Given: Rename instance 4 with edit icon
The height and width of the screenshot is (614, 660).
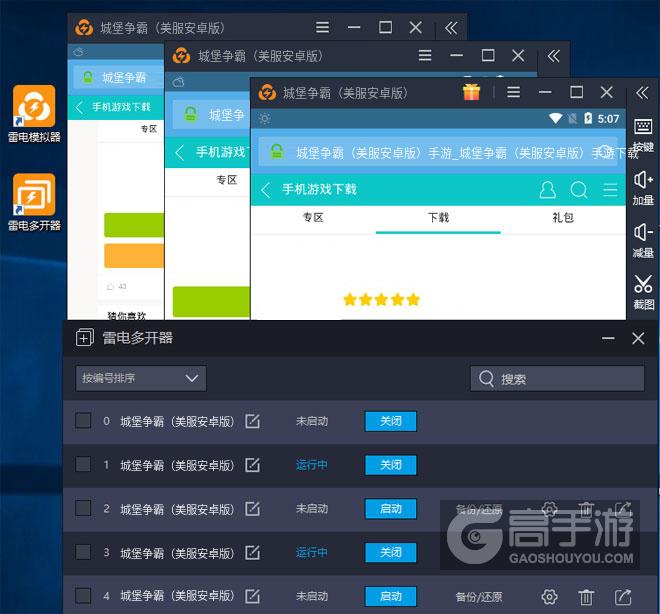Looking at the screenshot, I should coord(253,596).
